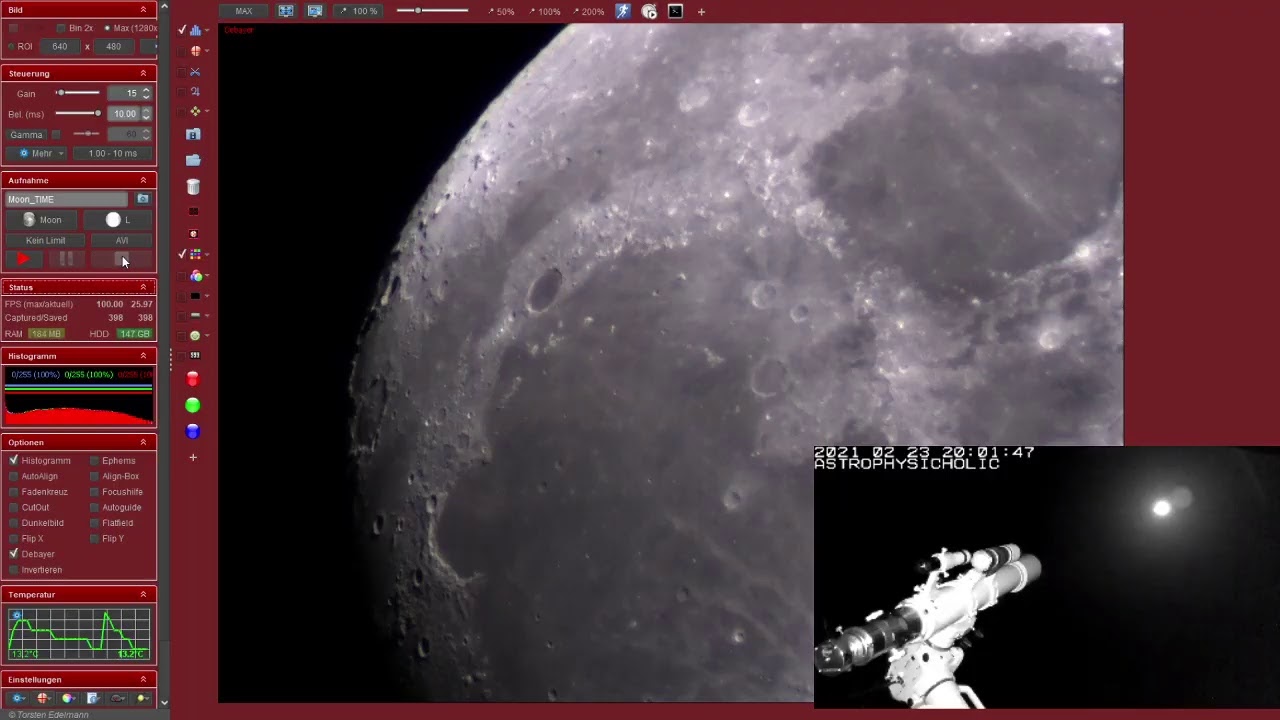
Task: Click the Moon object button
Action: coord(42,219)
